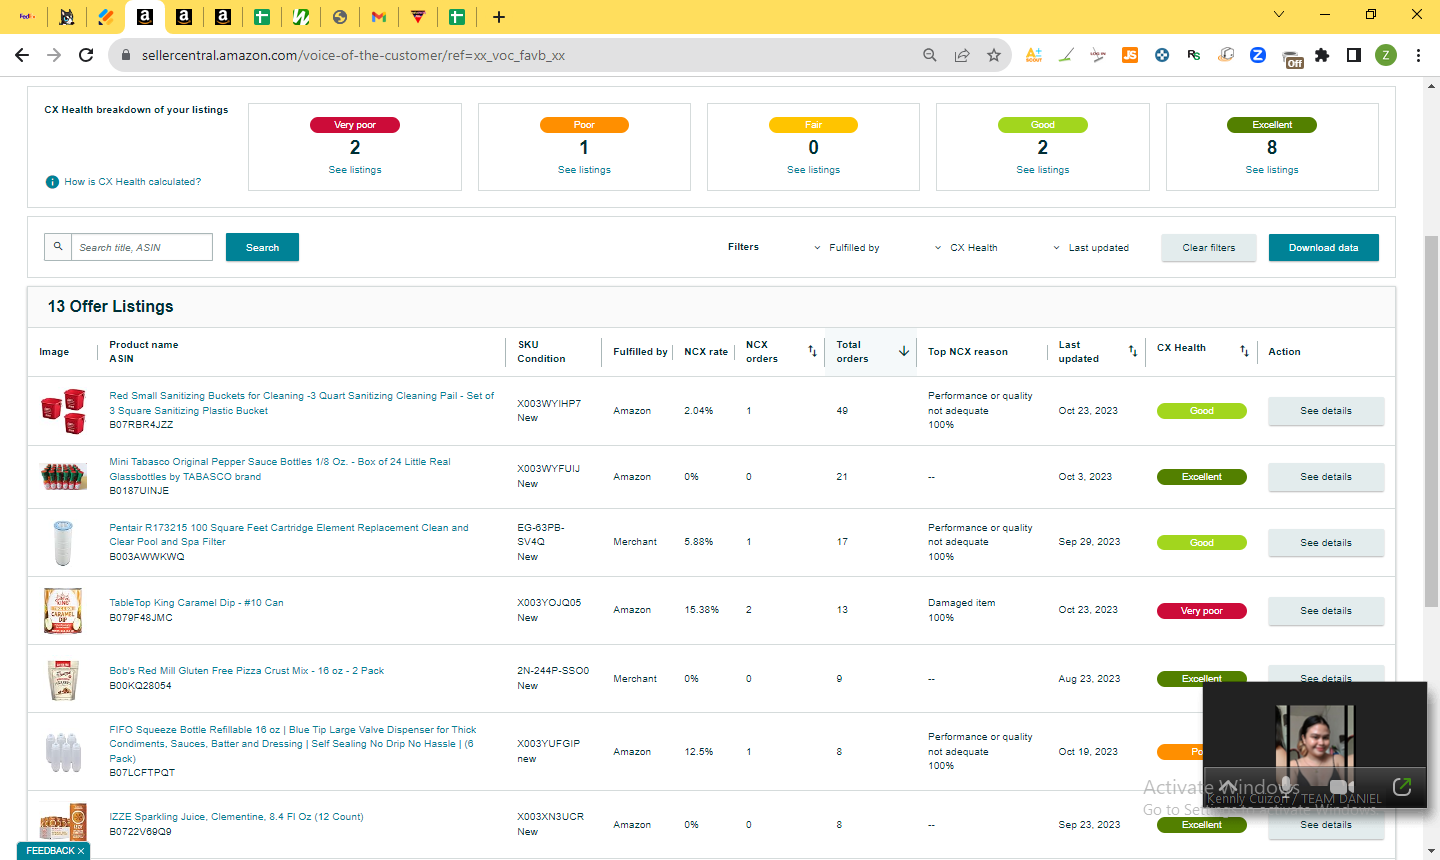Click the magnifier icon in the search box
The image size is (1440, 860).
tap(58, 247)
